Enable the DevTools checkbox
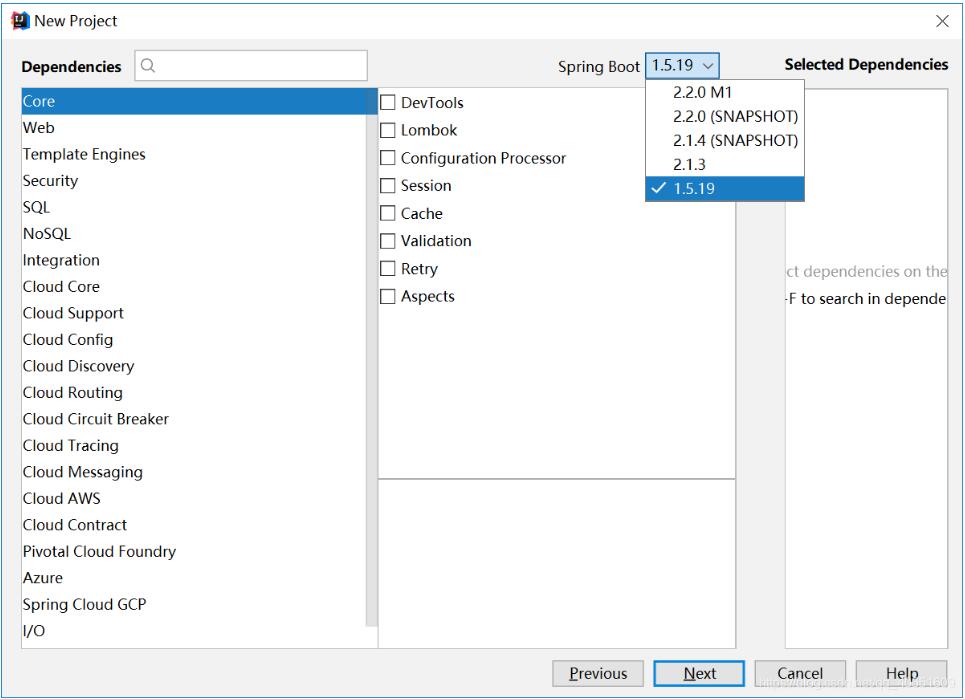The width and height of the screenshot is (965, 699). pos(388,103)
